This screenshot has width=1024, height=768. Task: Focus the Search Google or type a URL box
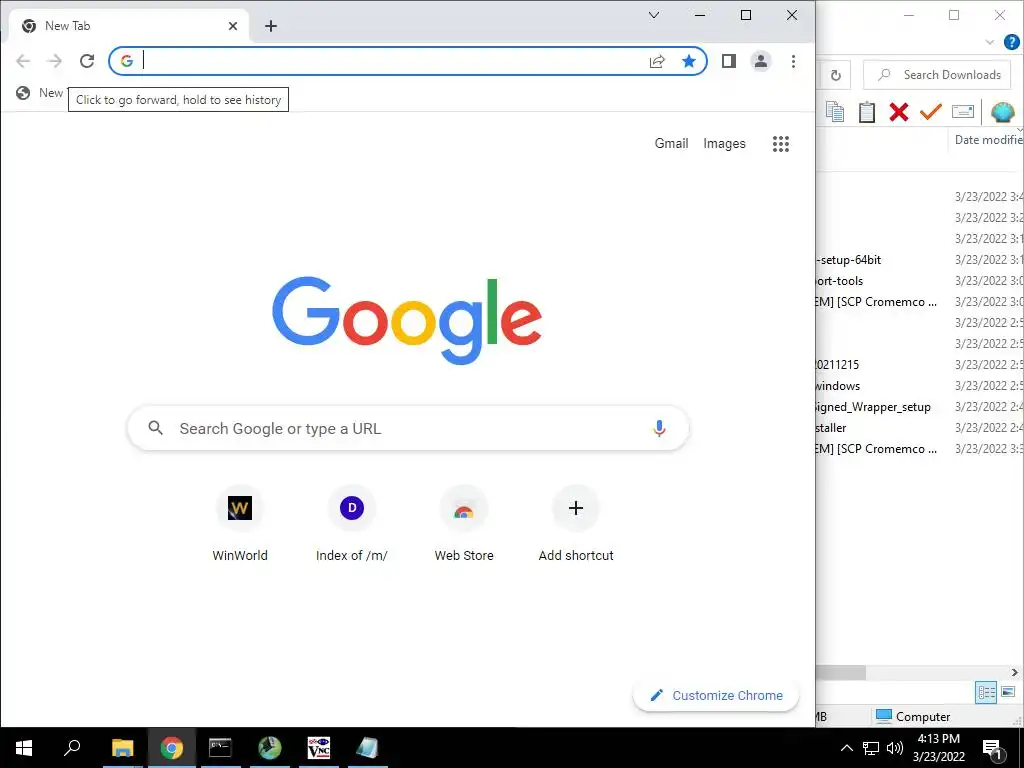pos(408,428)
